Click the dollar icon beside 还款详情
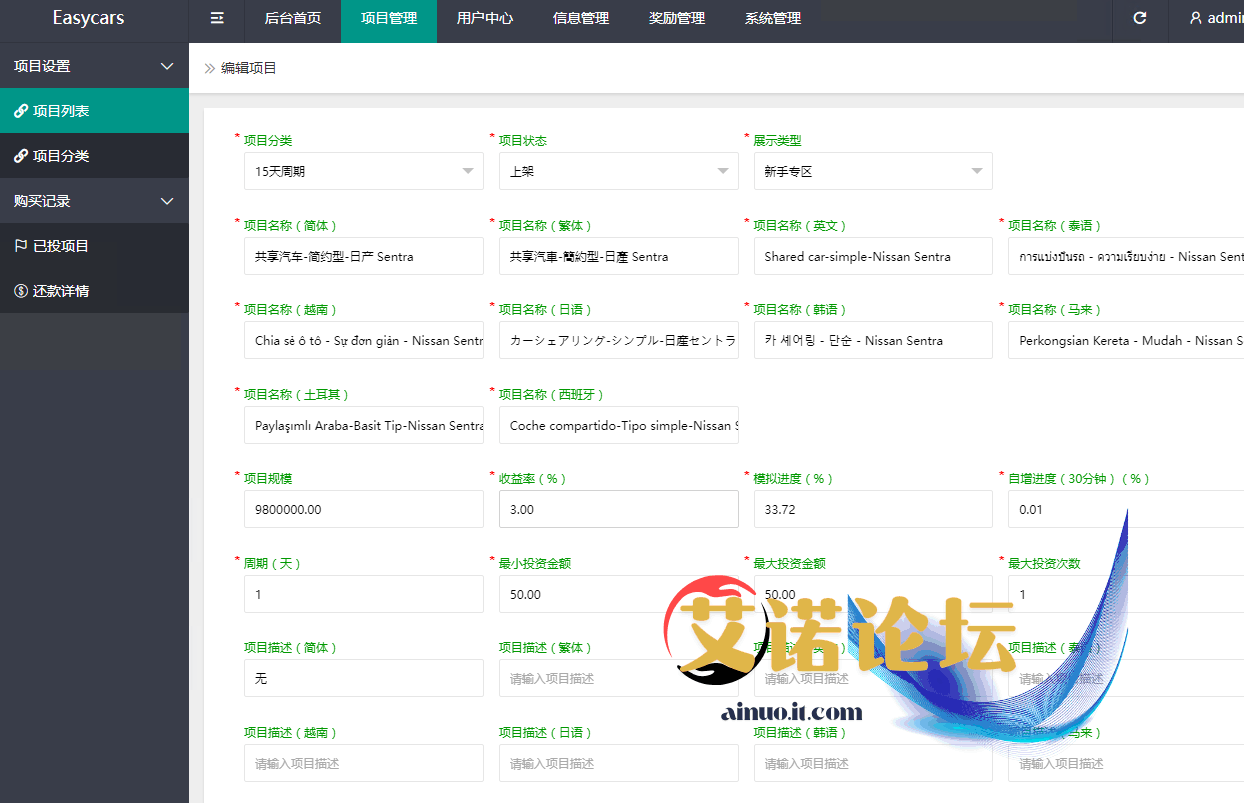The image size is (1244, 803). (21, 291)
